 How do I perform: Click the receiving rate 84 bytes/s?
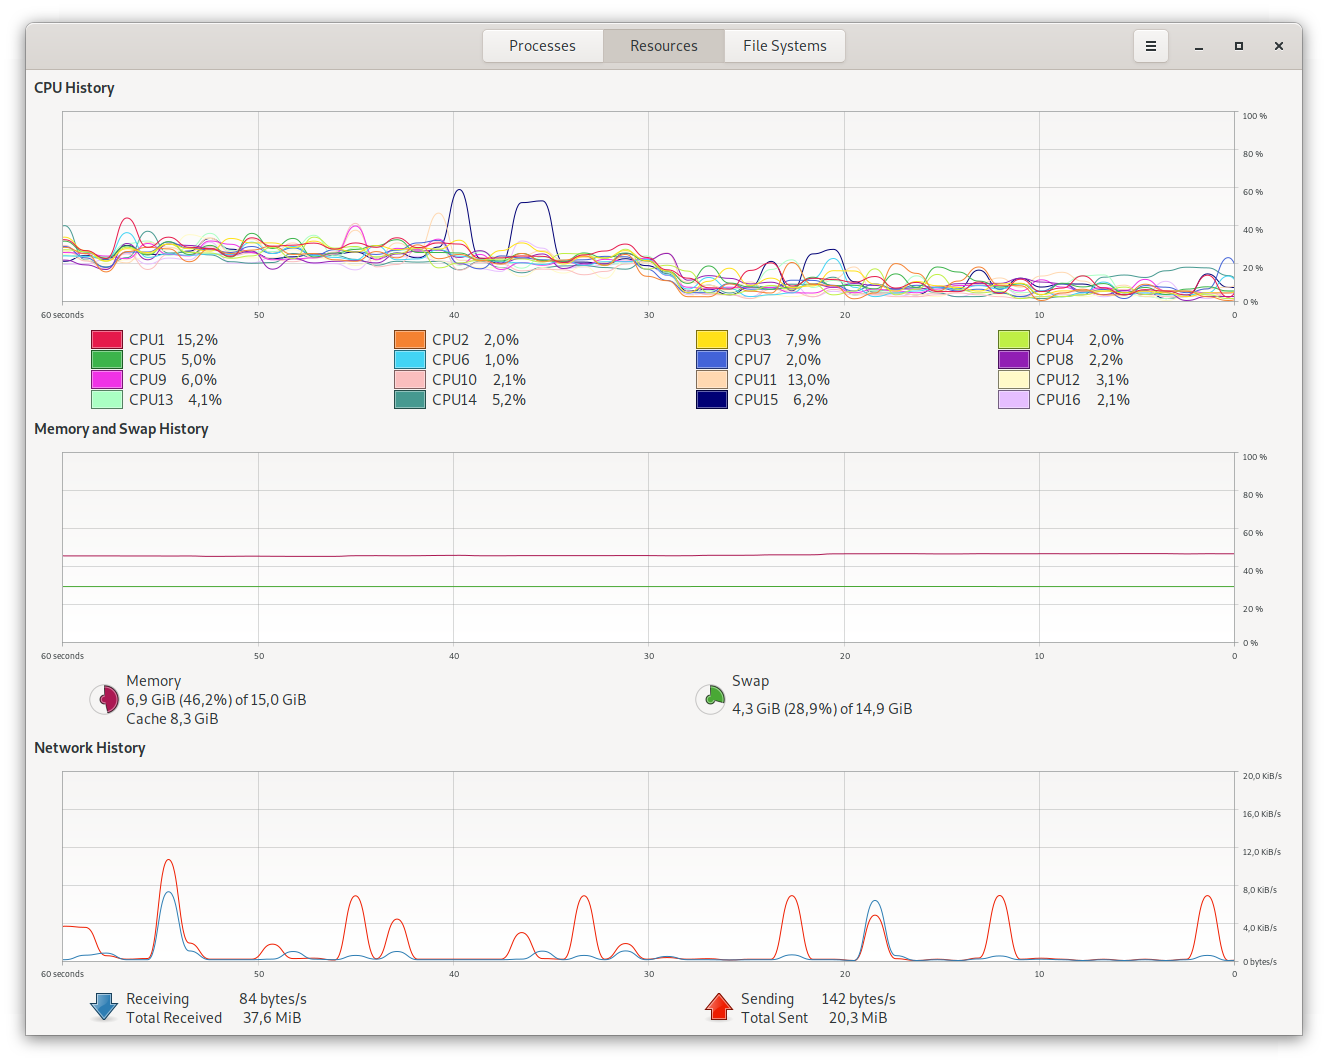pos(273,999)
